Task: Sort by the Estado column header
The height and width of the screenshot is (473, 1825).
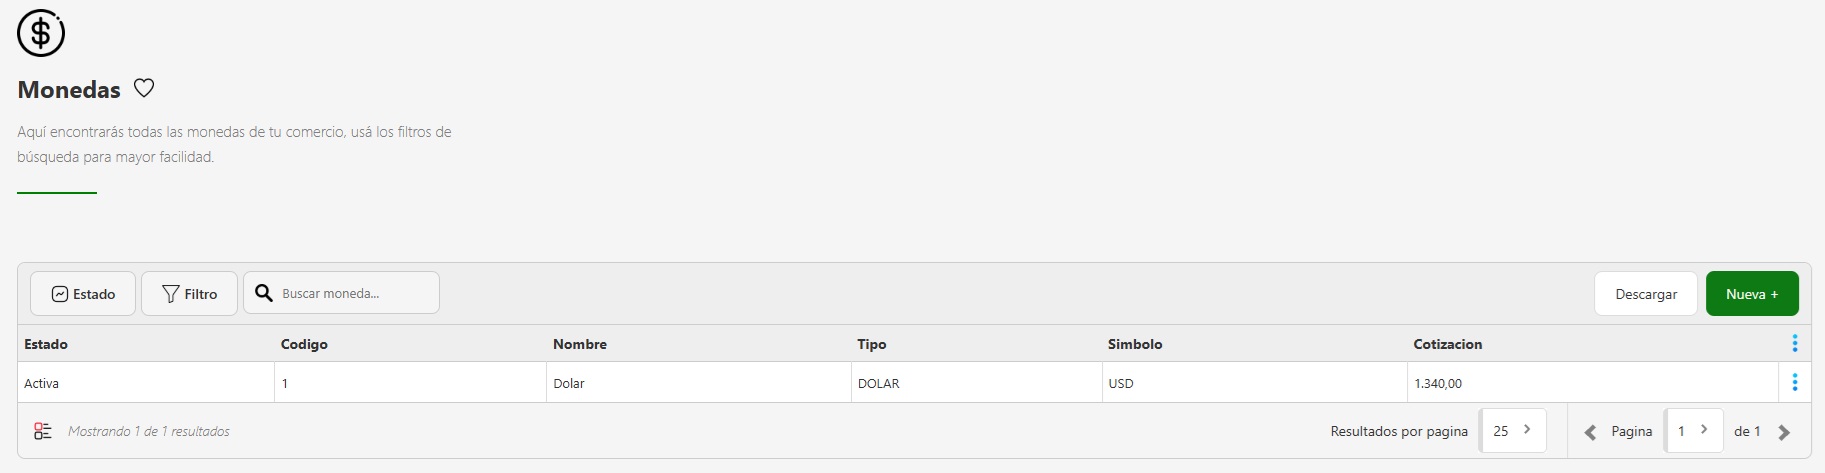Action: [x=46, y=344]
